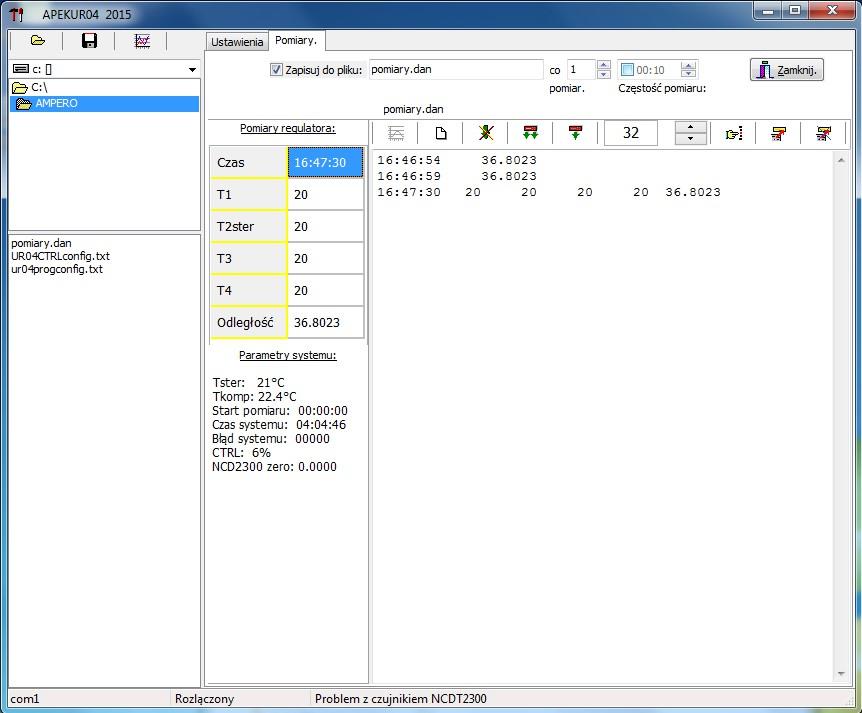Increase the 'co' measurement count stepper

(x=604, y=65)
